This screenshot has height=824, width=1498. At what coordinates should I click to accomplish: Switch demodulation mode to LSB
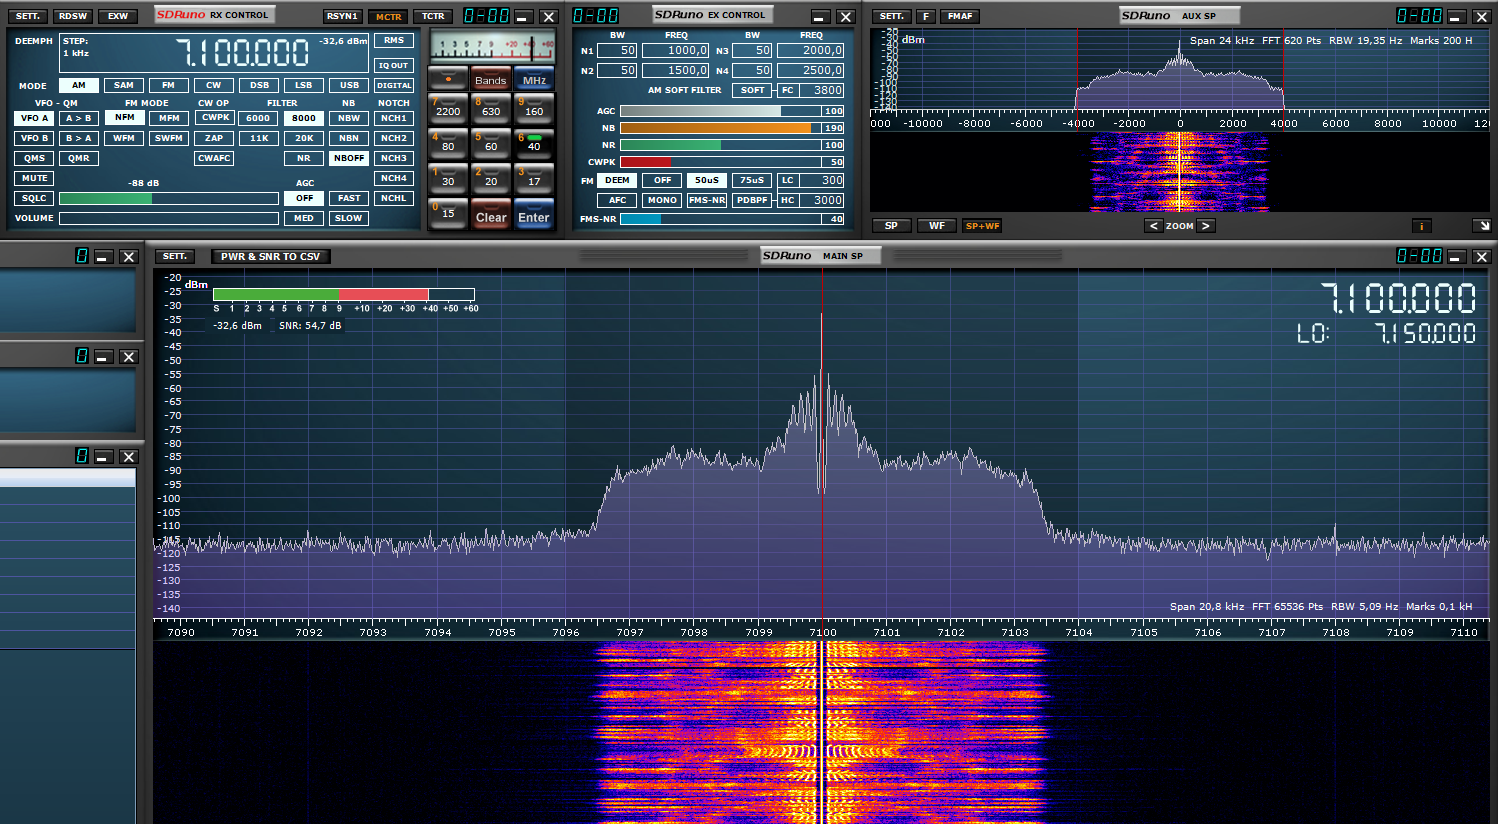click(x=304, y=85)
